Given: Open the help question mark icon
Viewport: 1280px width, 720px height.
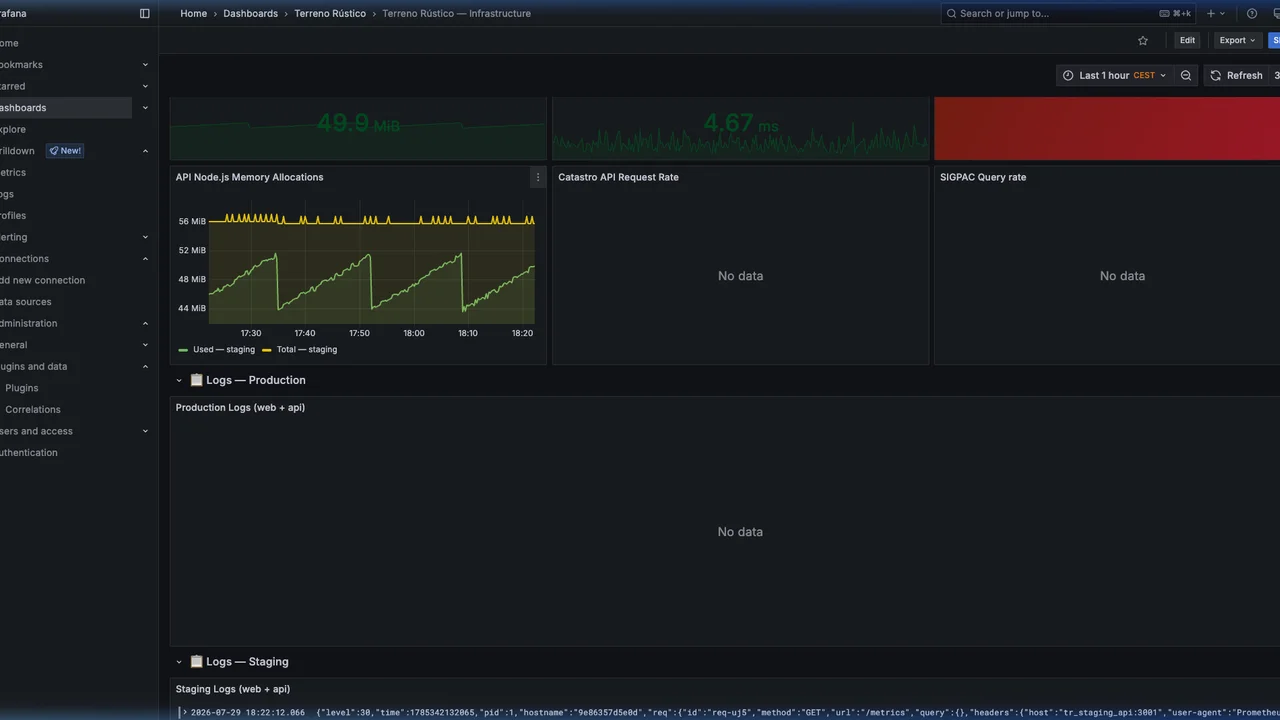Looking at the screenshot, I should pos(1252,14).
